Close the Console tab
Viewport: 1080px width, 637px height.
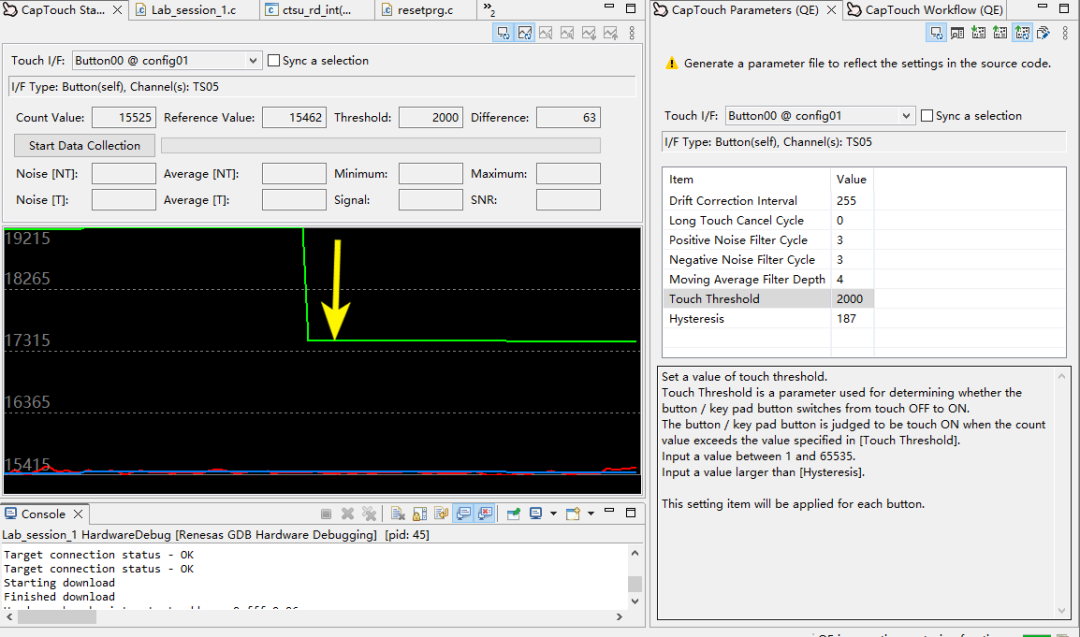point(79,514)
